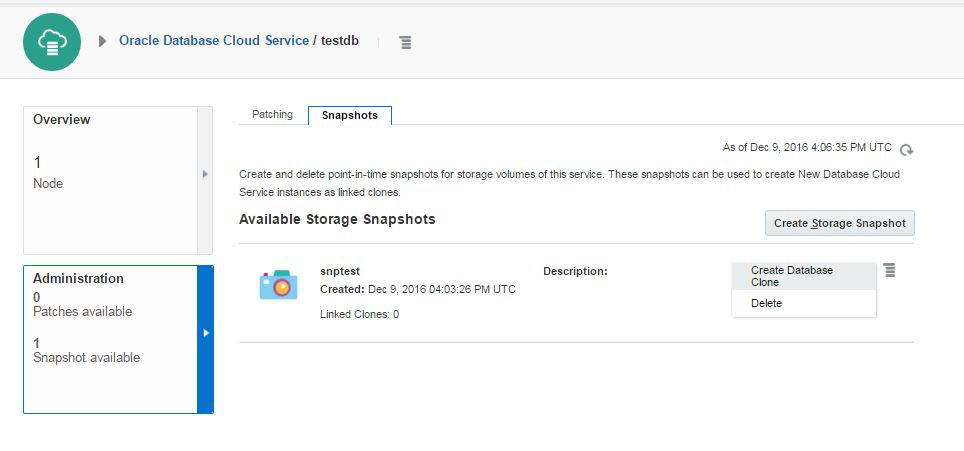964x451 pixels.
Task: Expand the Overview panel arrow
Action: coord(205,174)
